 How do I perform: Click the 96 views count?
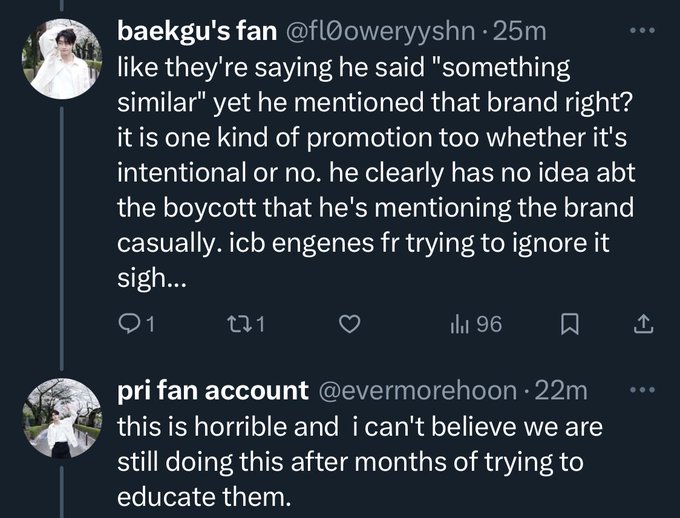[488, 324]
